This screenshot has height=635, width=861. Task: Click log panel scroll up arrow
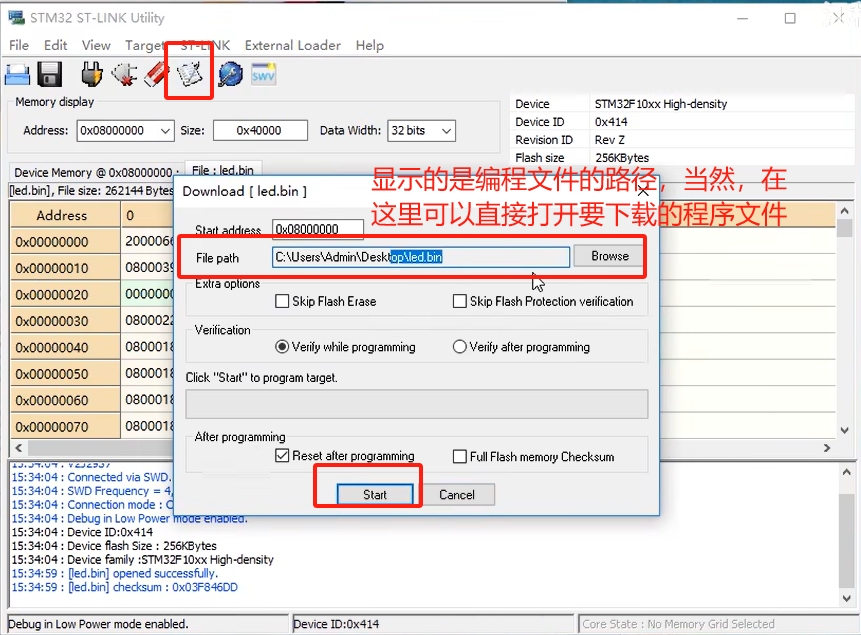pyautogui.click(x=846, y=472)
